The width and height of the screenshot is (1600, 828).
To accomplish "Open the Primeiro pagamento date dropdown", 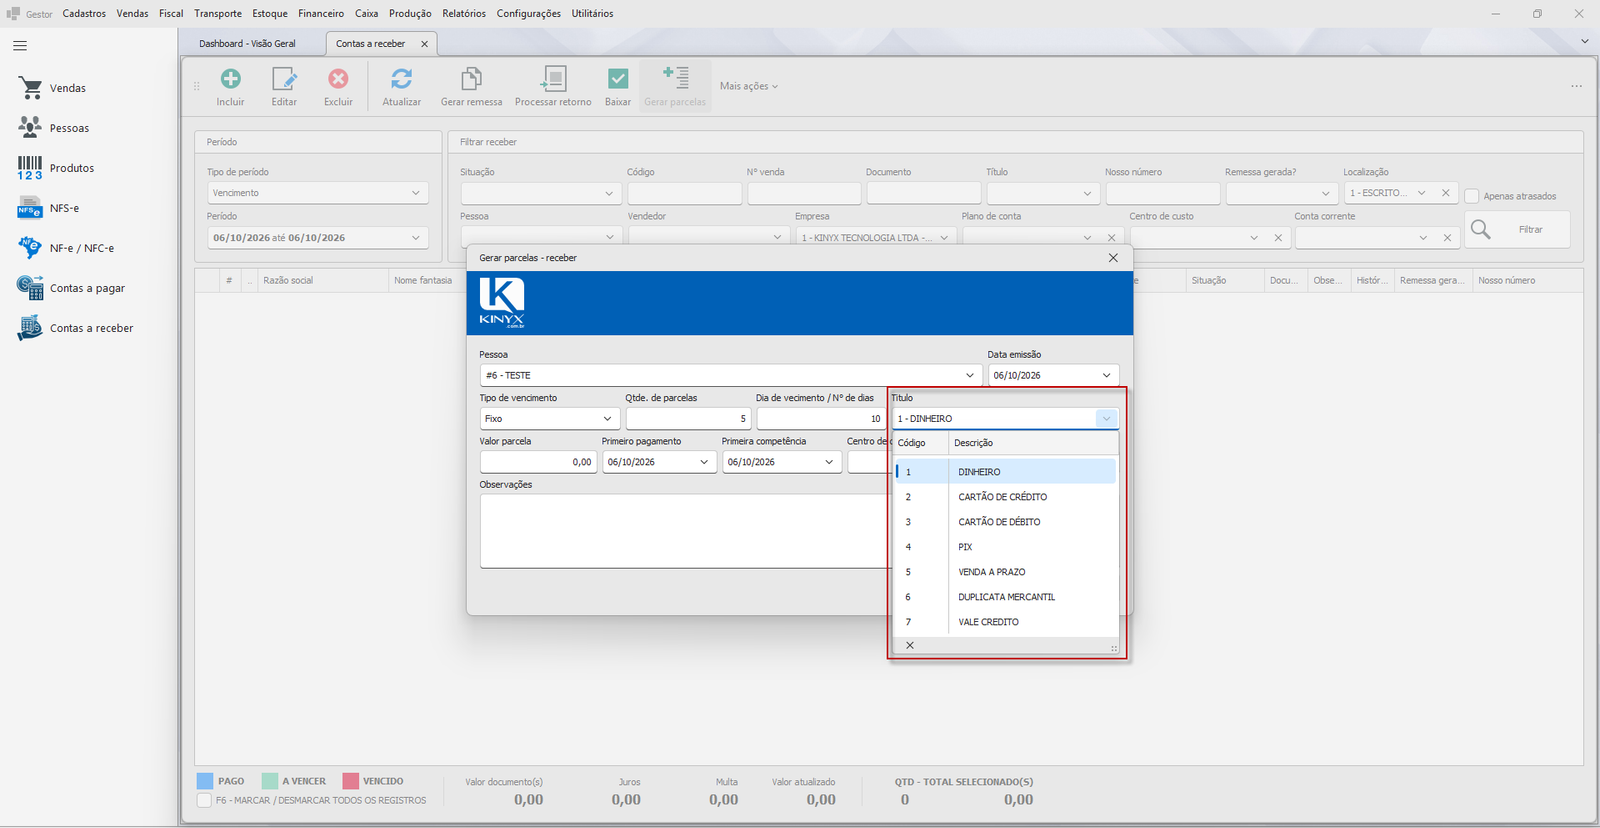I will click(x=704, y=462).
